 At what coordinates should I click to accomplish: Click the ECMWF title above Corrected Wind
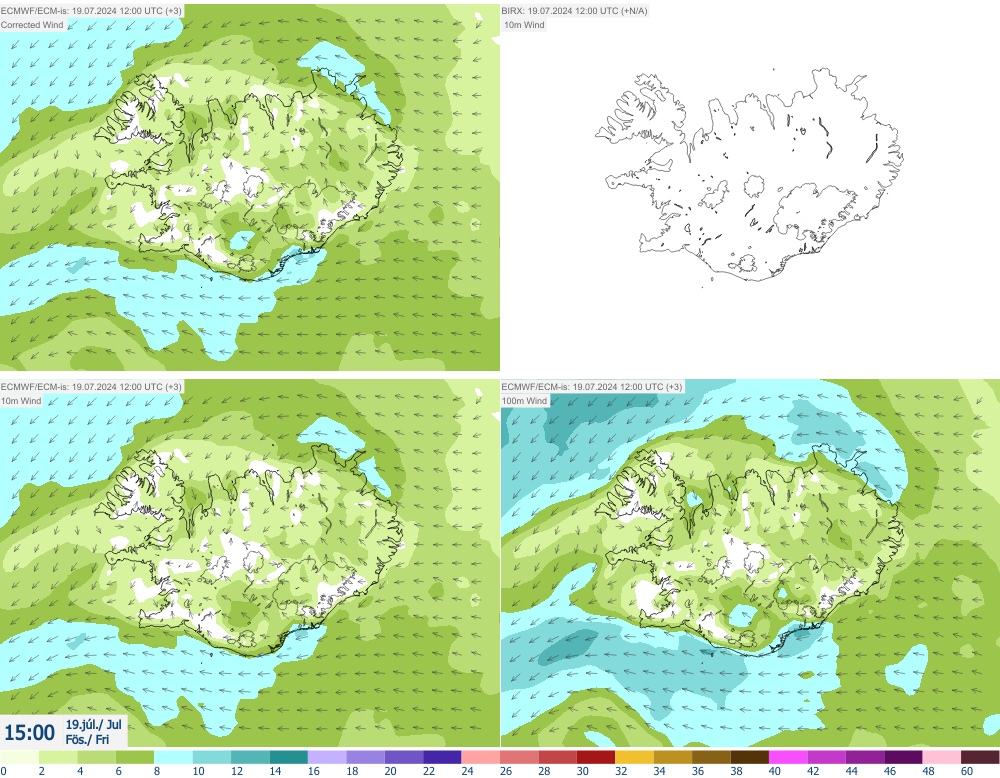pyautogui.click(x=91, y=11)
